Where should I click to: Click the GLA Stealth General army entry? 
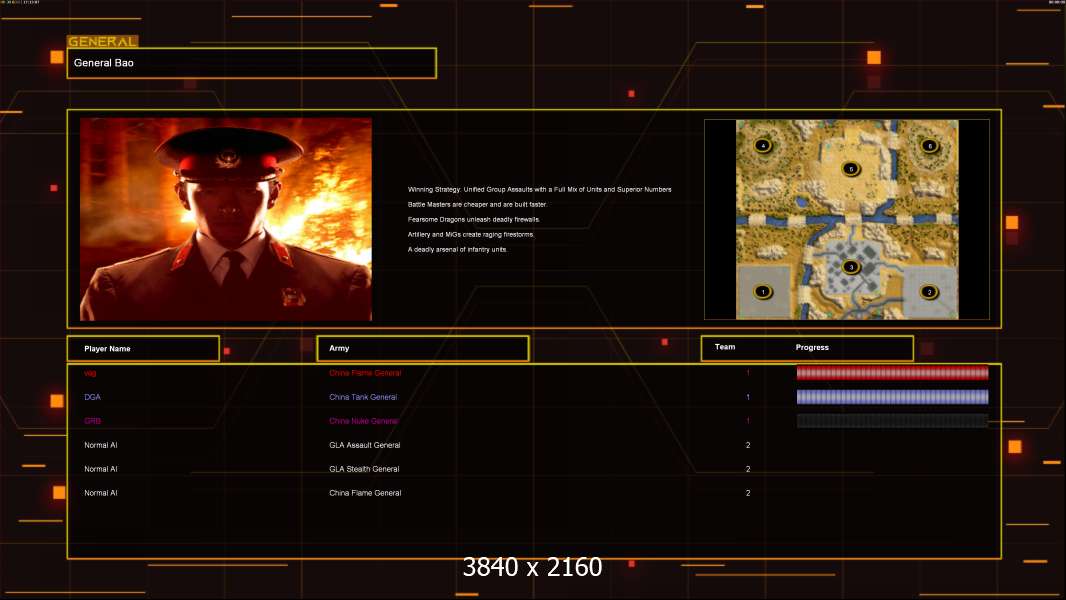pyautogui.click(x=364, y=469)
